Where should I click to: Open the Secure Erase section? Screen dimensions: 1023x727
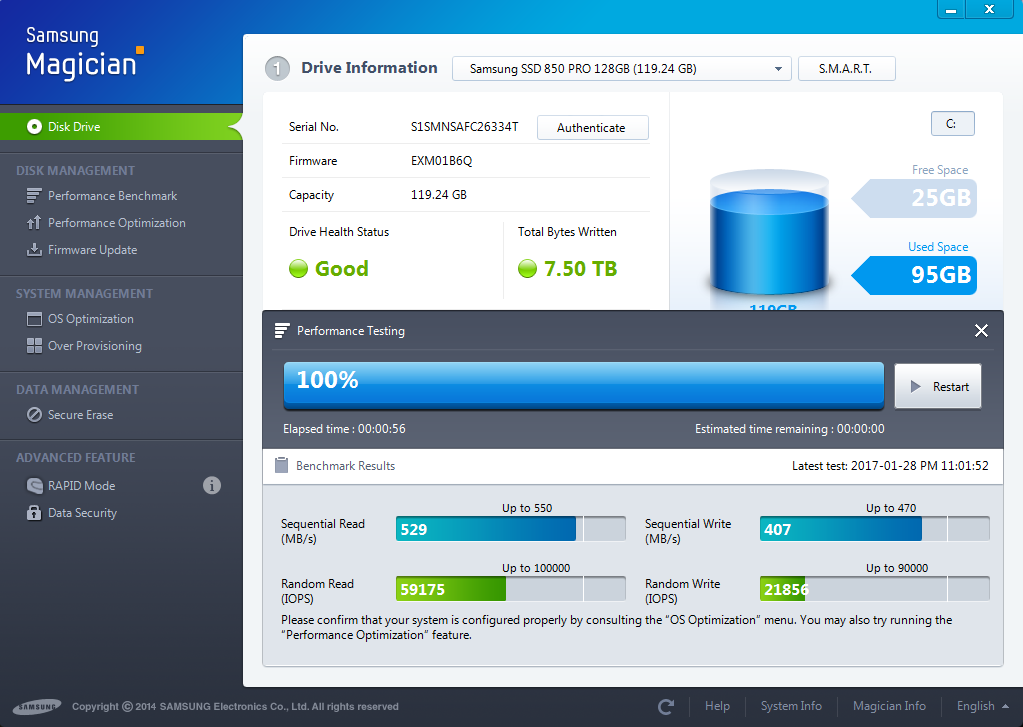[80, 415]
